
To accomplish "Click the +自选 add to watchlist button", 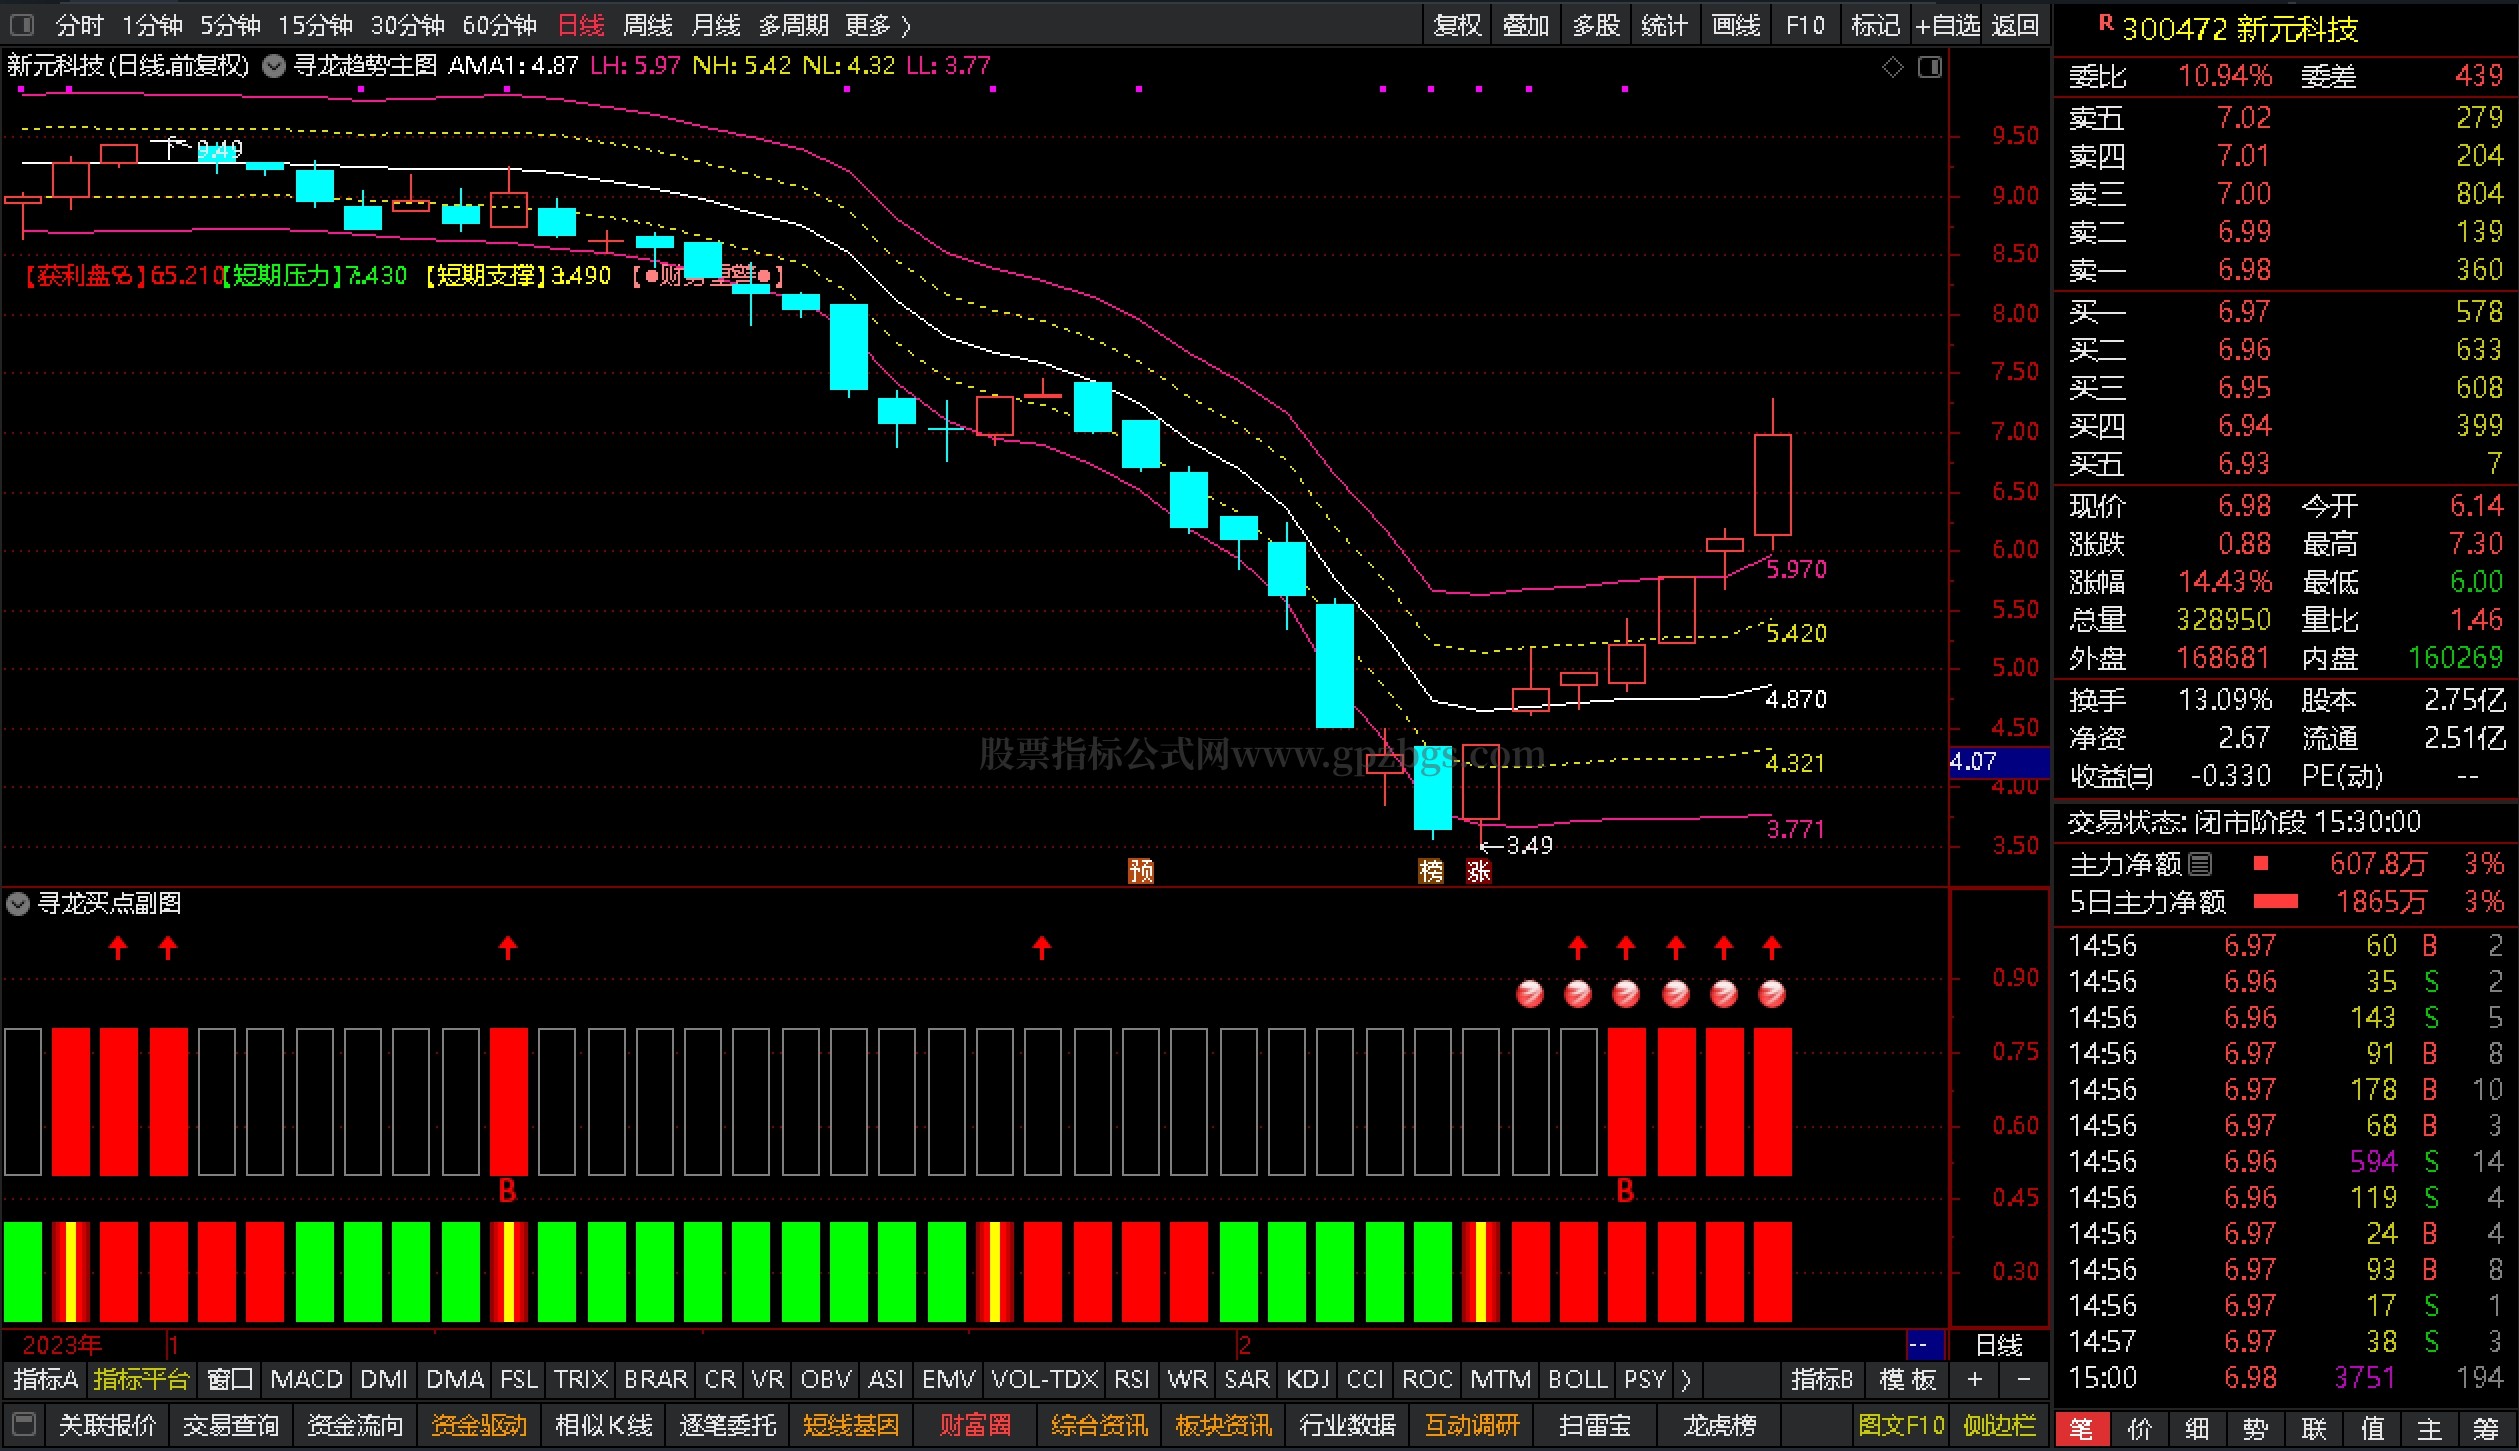I will [x=1946, y=25].
